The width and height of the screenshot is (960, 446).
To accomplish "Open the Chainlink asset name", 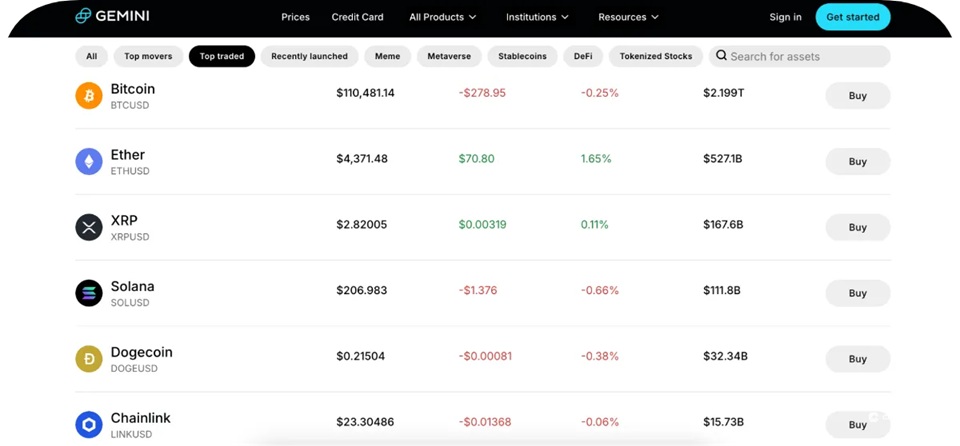I will pos(141,418).
